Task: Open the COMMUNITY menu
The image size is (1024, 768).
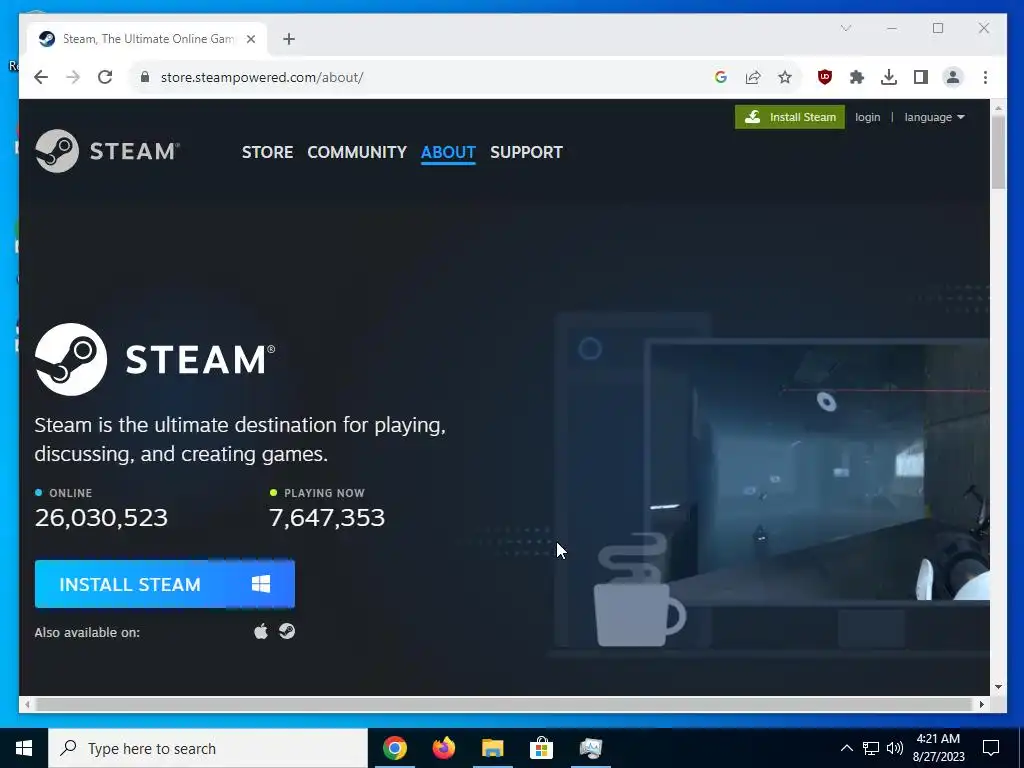Action: point(357,152)
